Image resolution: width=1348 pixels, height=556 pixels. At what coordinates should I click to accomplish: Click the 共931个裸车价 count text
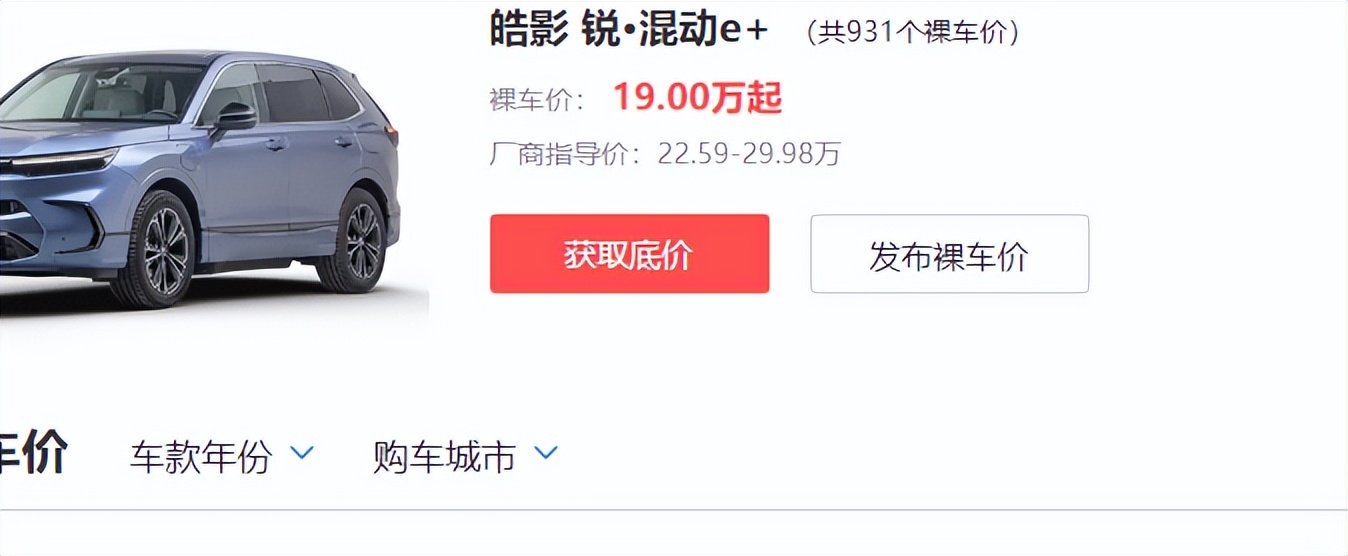click(x=913, y=32)
